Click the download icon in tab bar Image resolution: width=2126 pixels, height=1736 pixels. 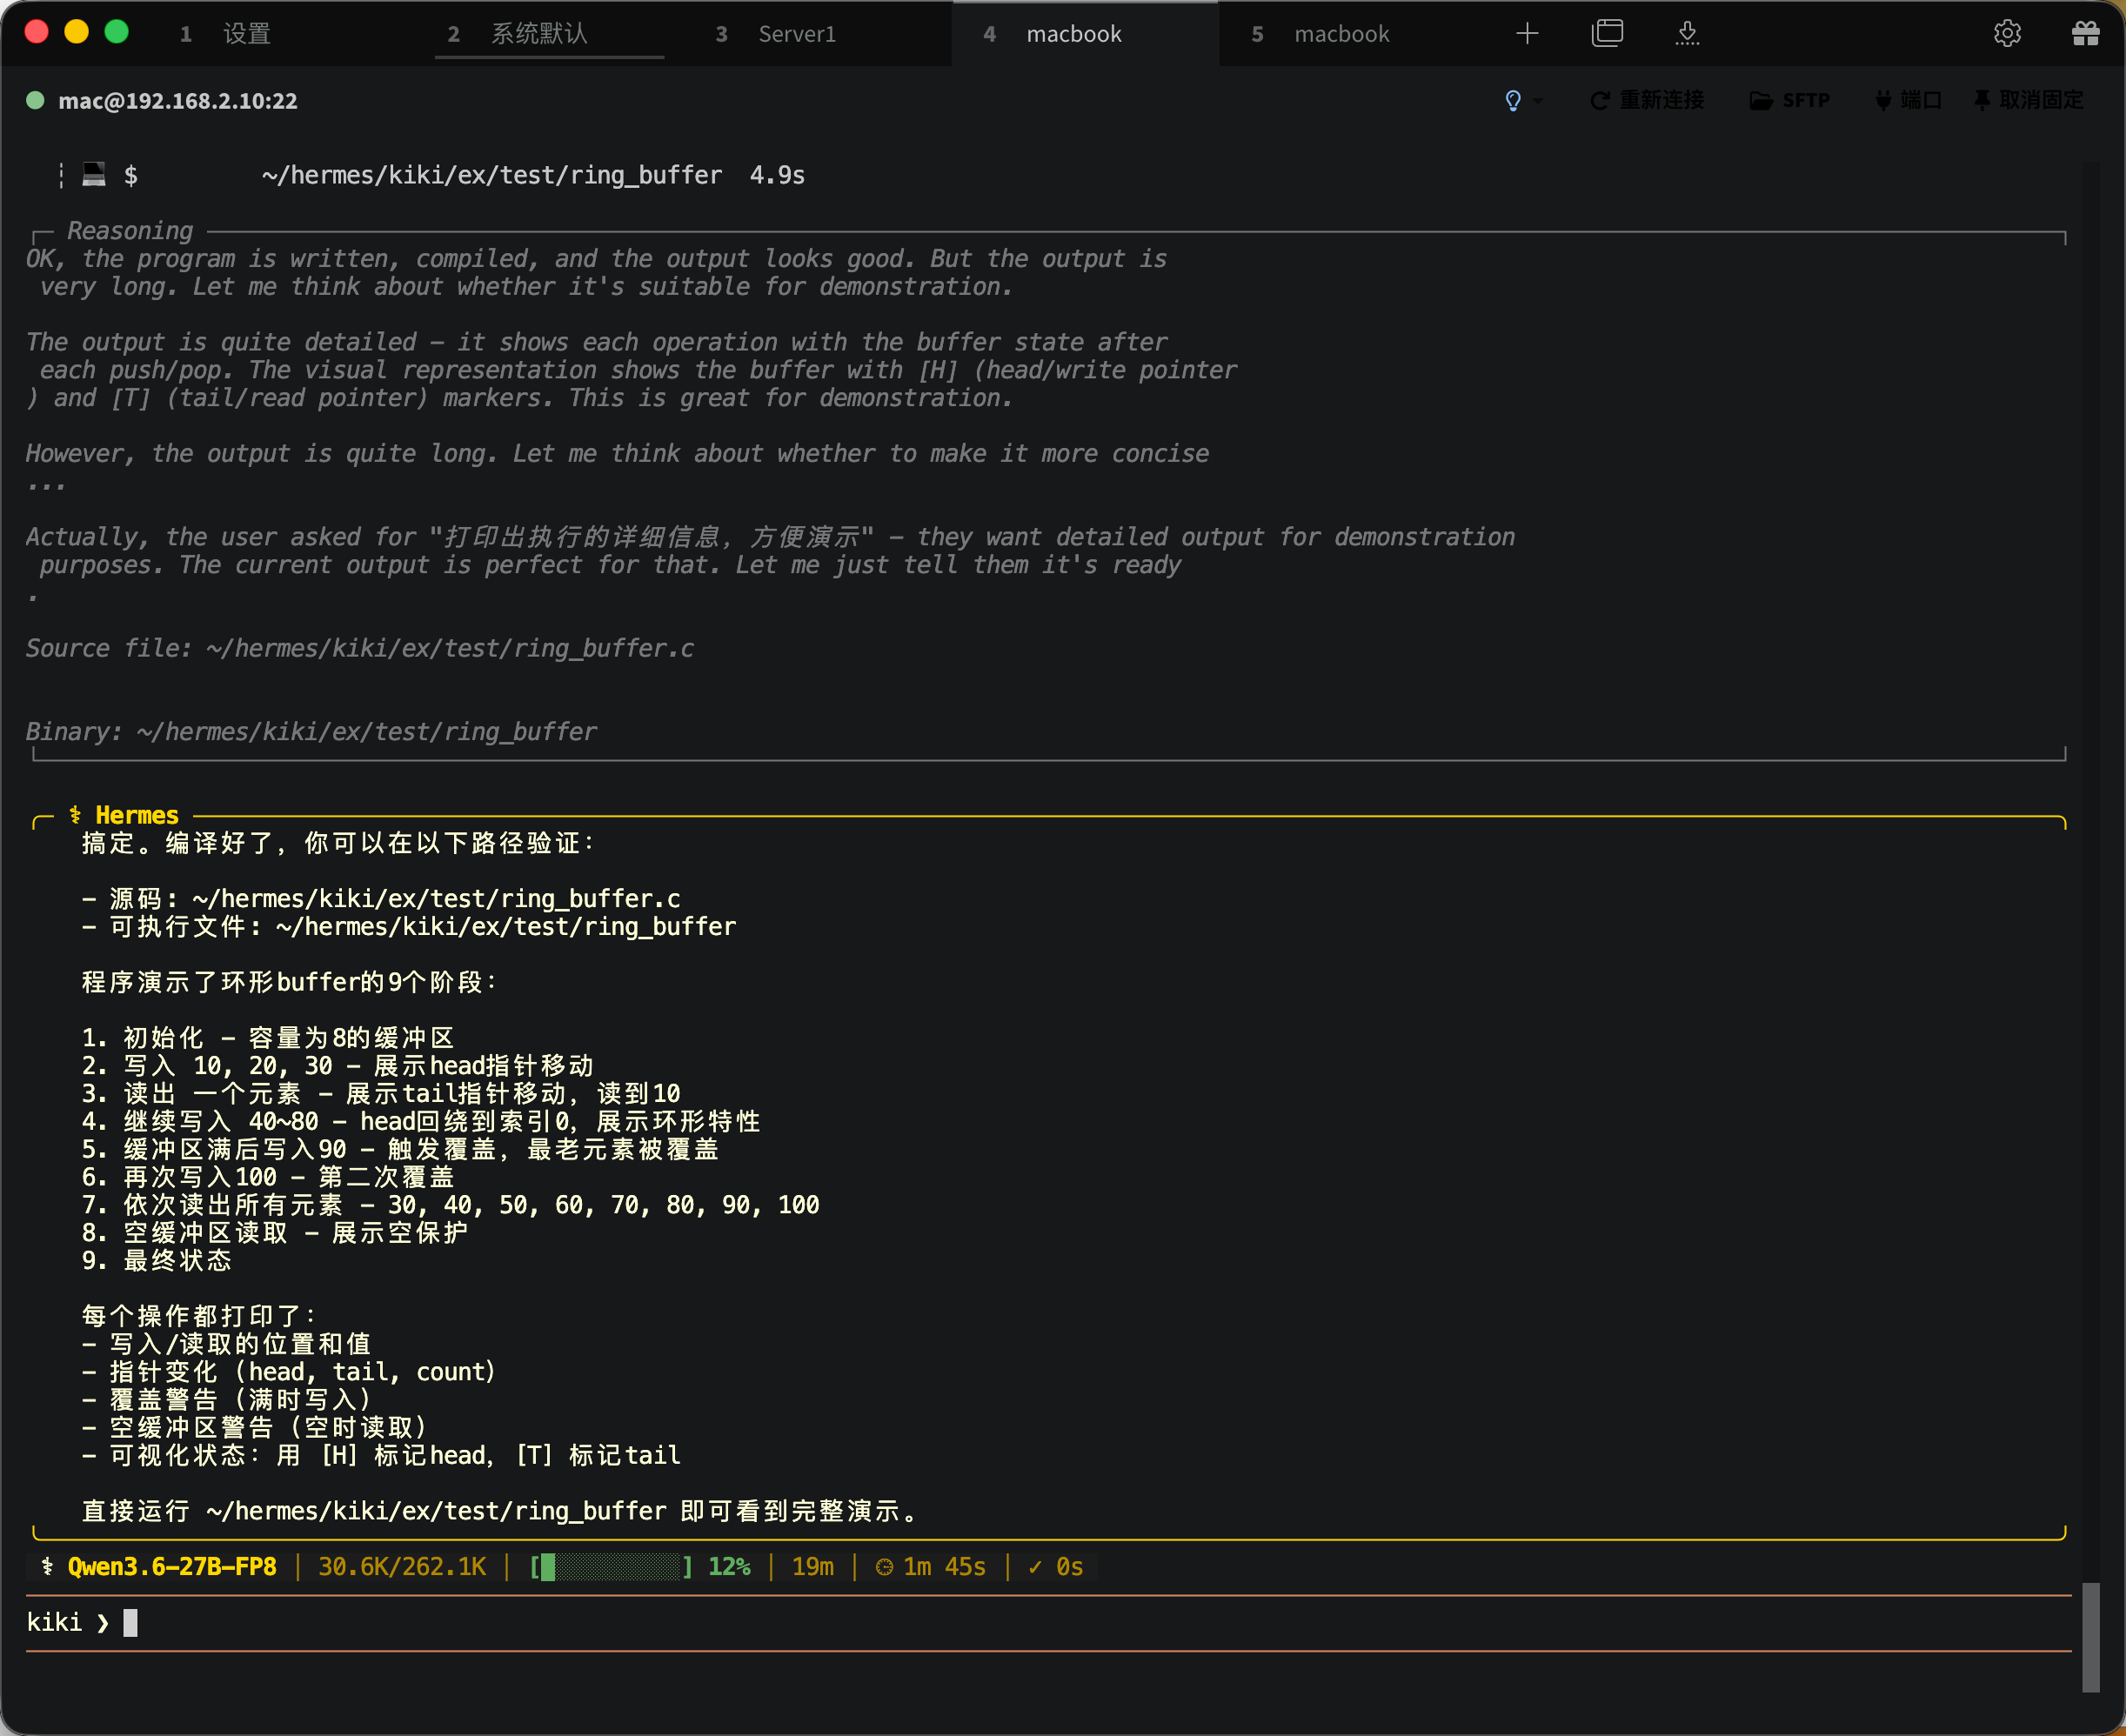click(x=1687, y=33)
